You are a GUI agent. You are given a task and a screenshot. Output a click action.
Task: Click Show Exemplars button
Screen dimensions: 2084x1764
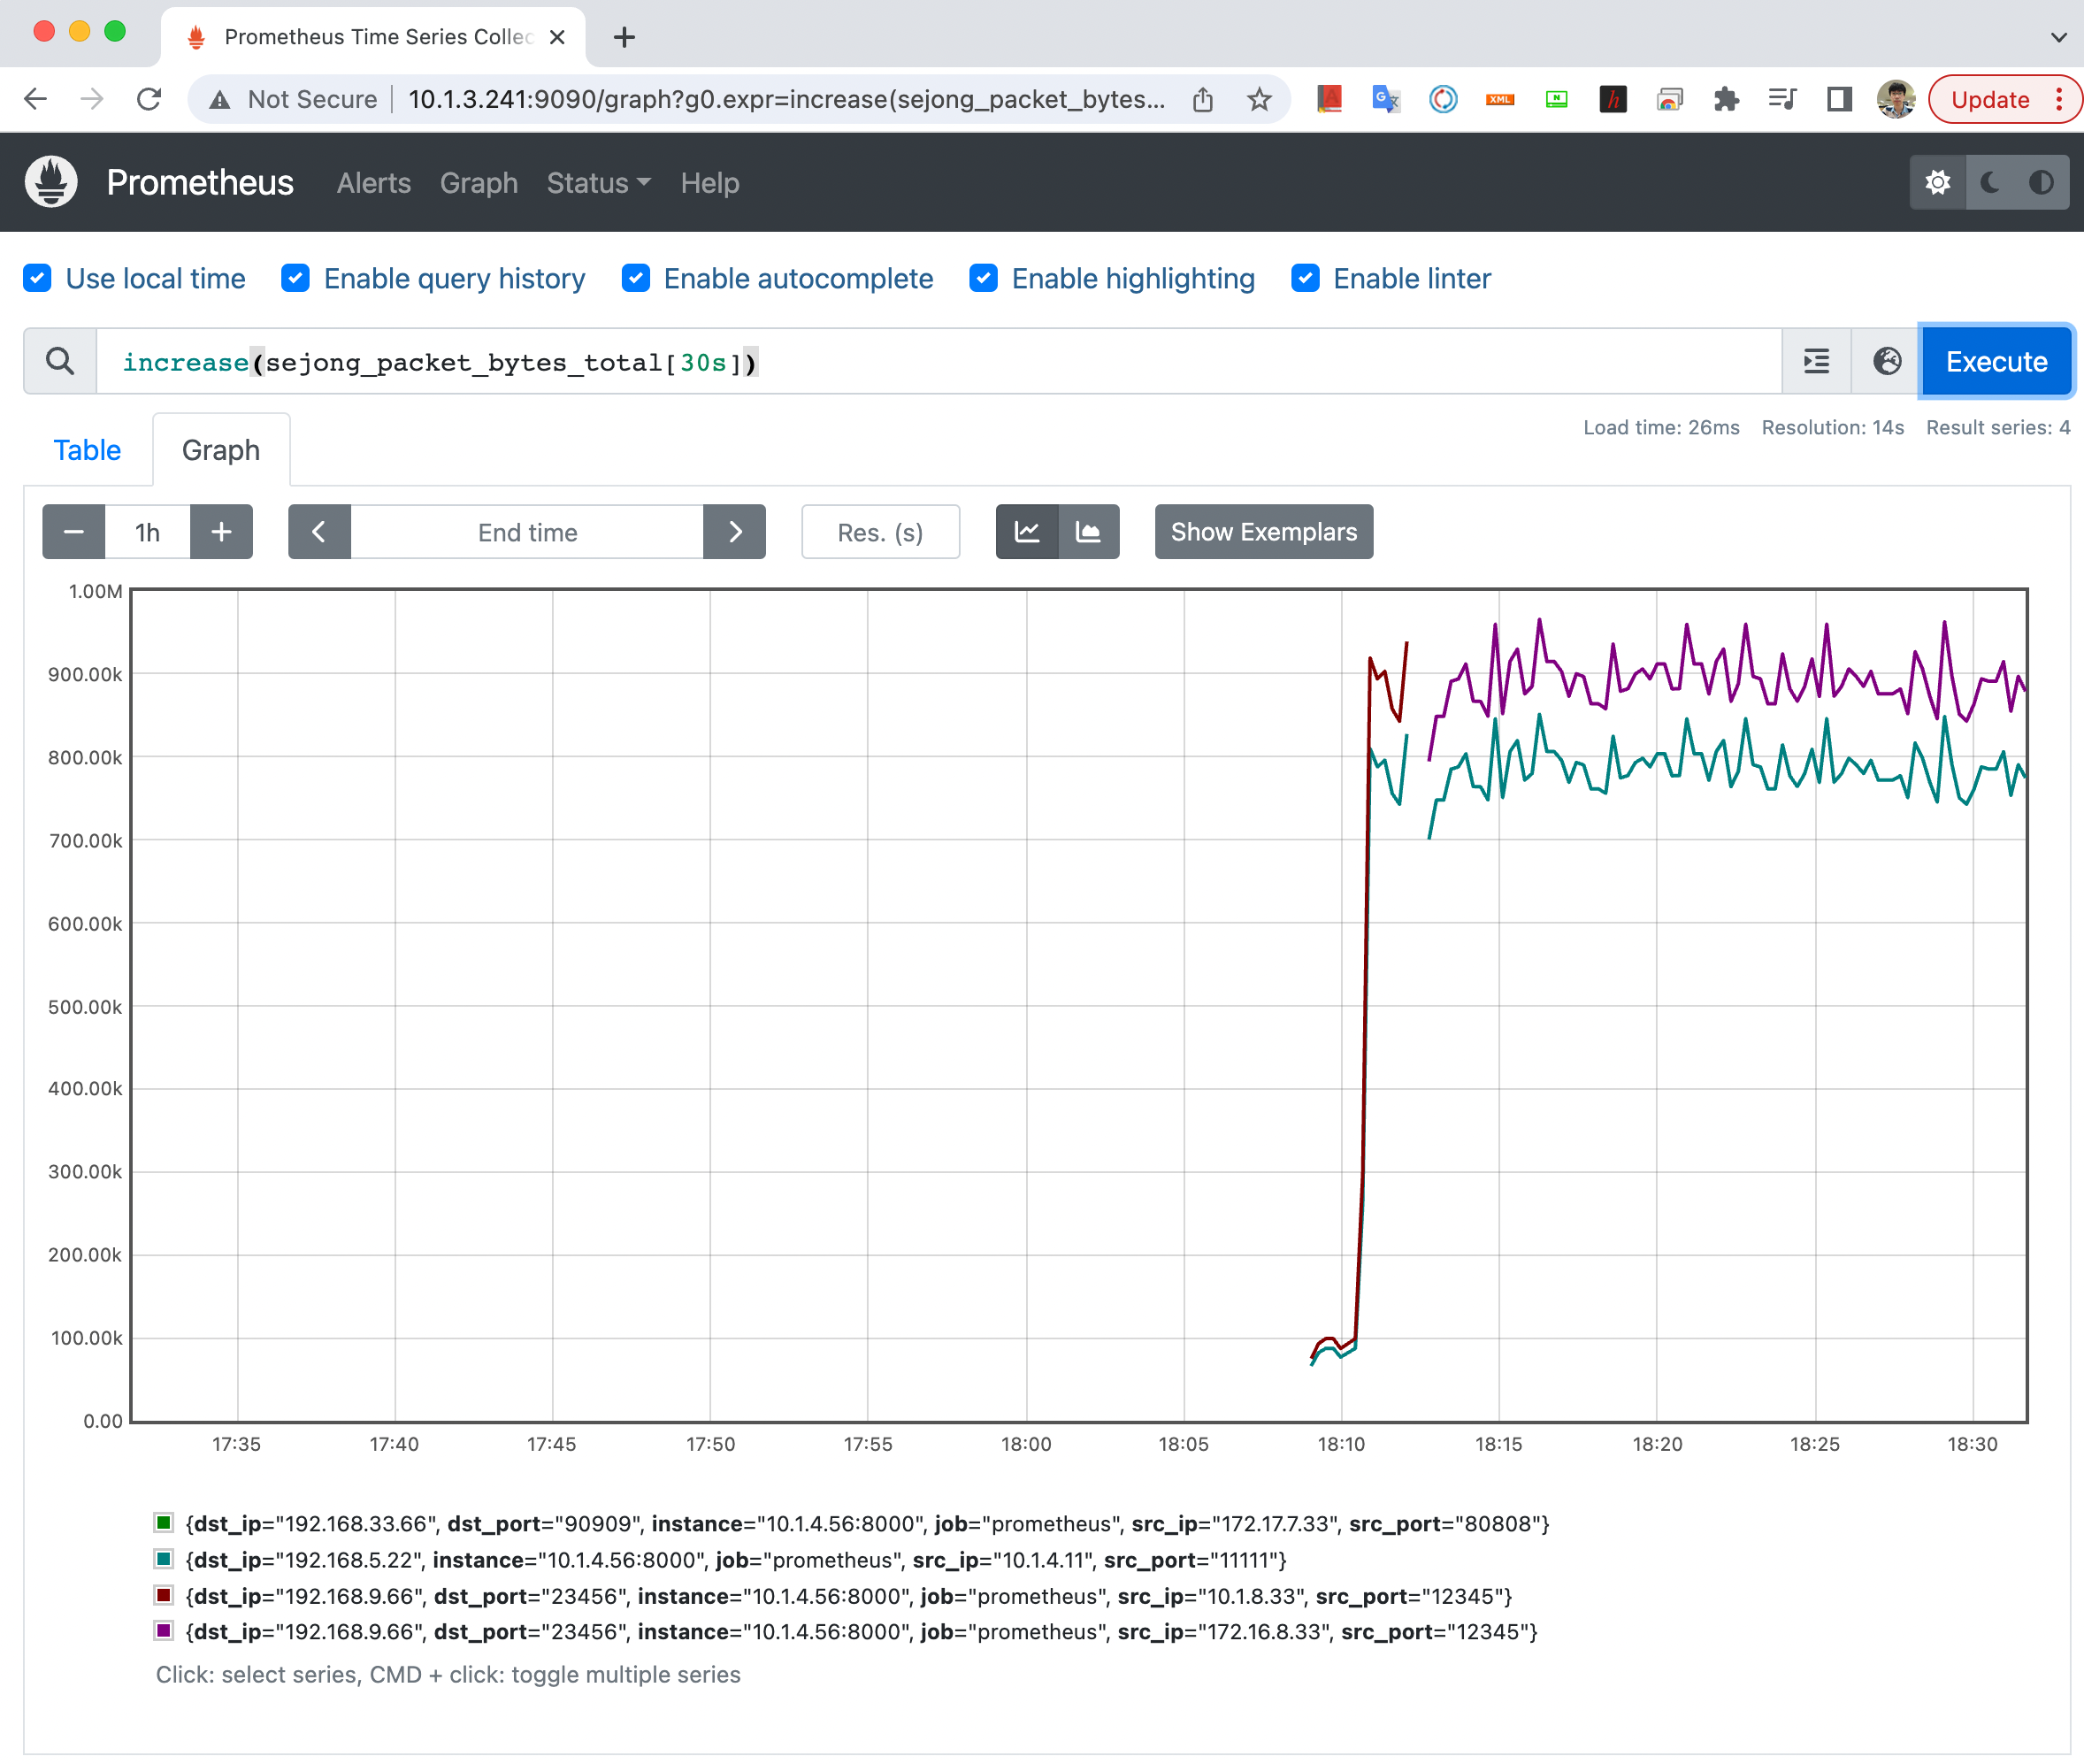click(x=1263, y=532)
